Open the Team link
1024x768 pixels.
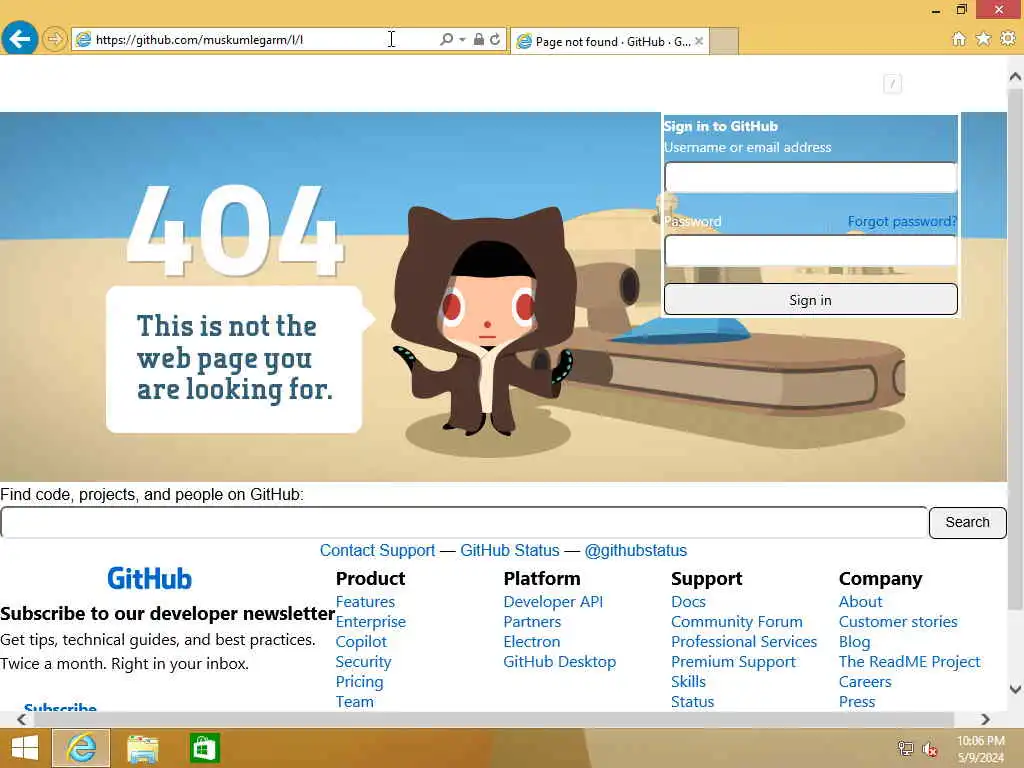point(355,701)
